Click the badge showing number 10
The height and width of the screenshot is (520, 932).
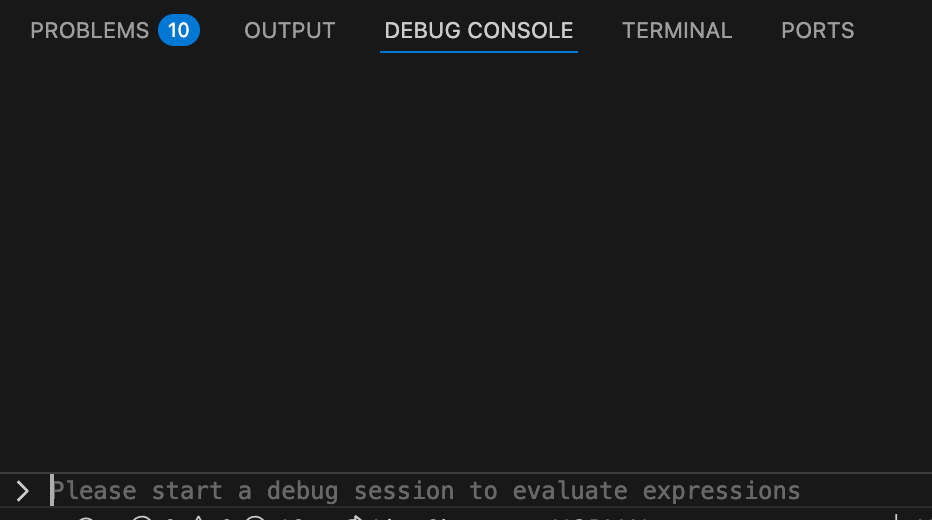click(x=178, y=30)
